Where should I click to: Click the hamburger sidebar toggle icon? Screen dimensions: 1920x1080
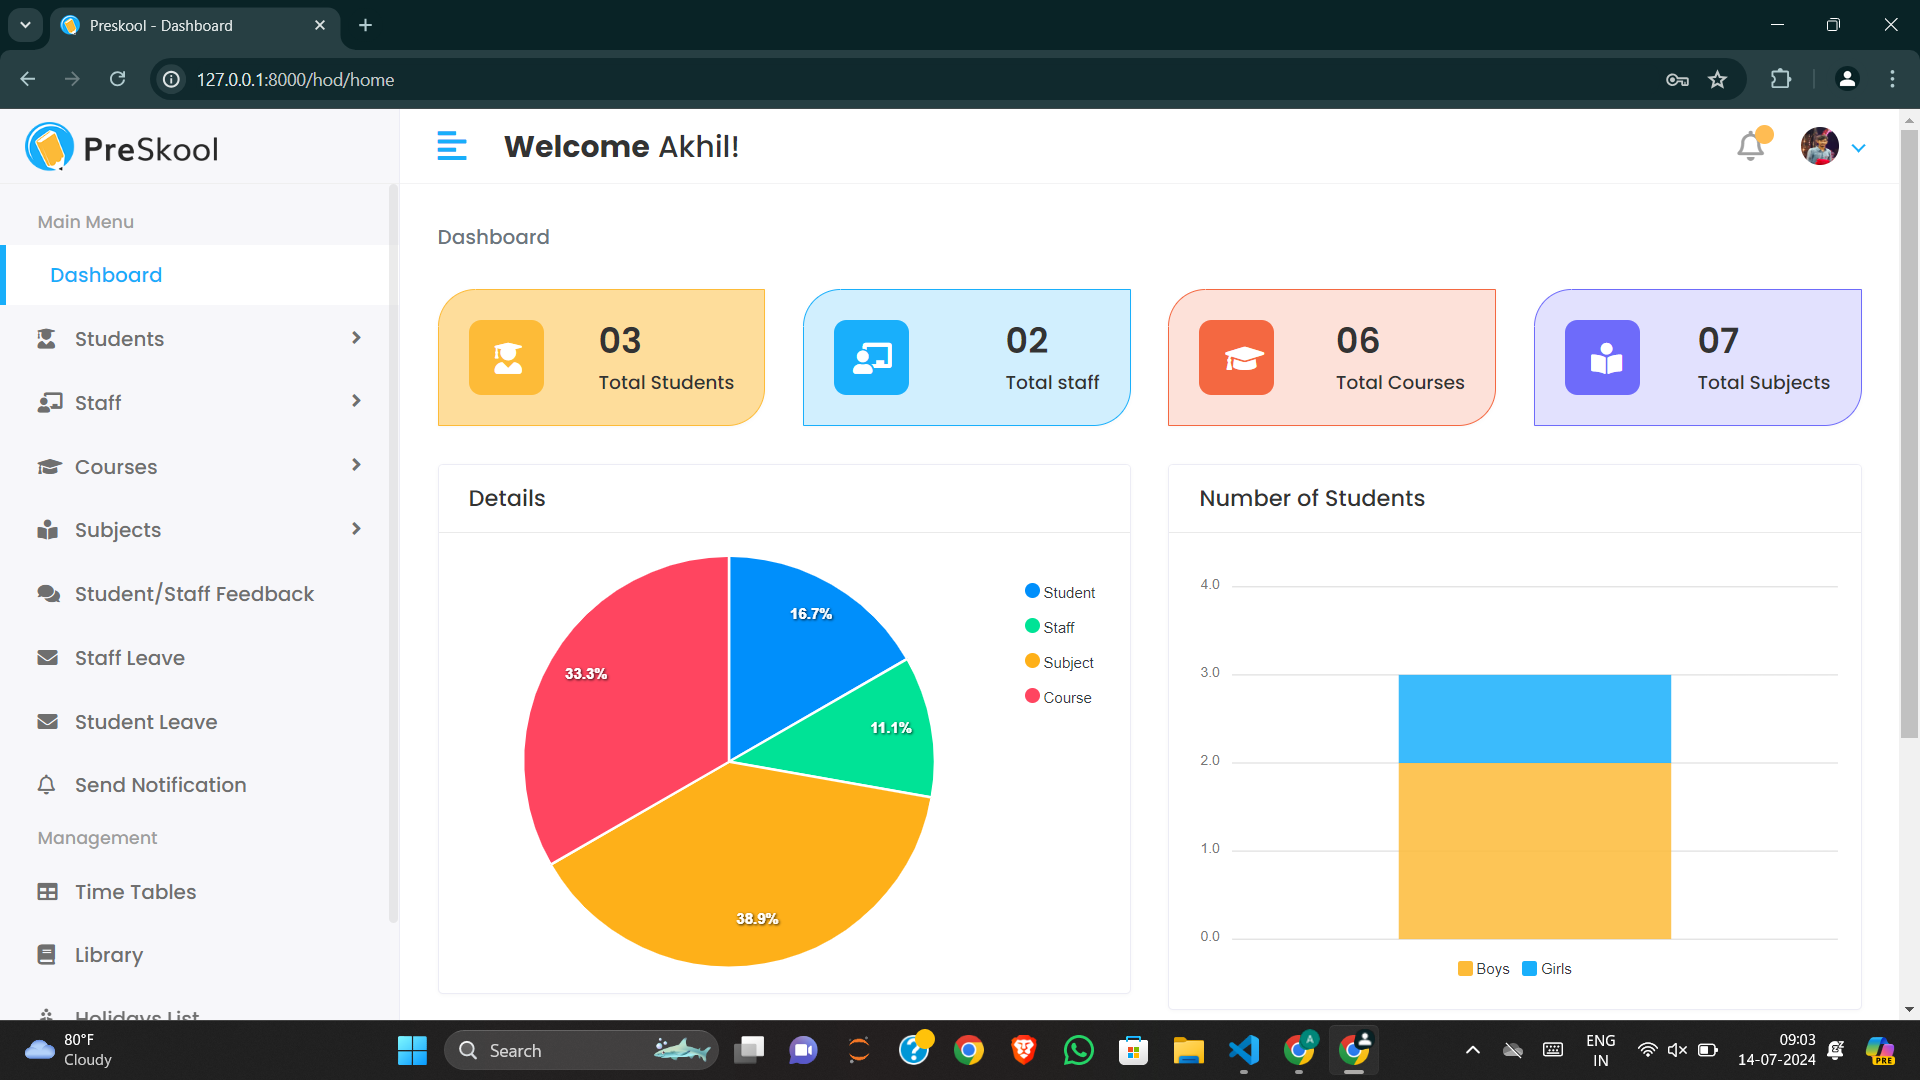452,146
